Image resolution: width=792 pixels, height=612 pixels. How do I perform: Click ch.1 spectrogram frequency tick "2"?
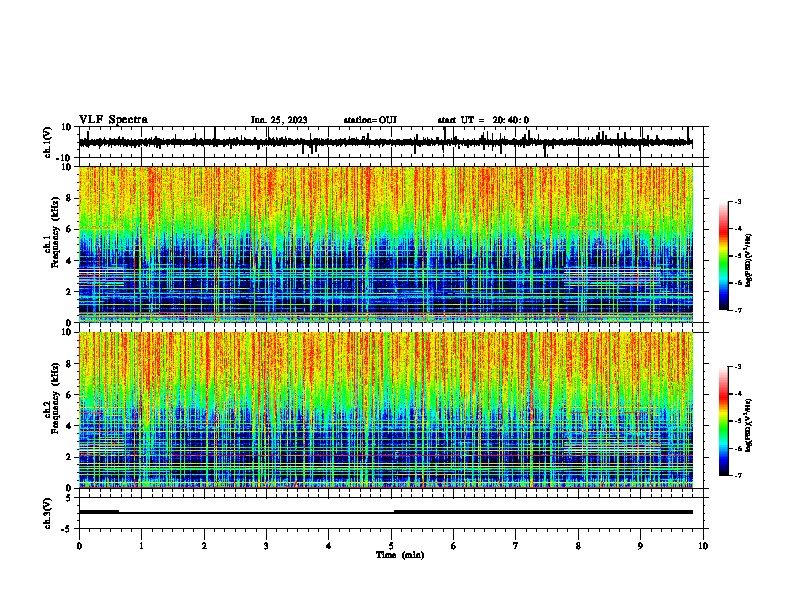(69, 291)
